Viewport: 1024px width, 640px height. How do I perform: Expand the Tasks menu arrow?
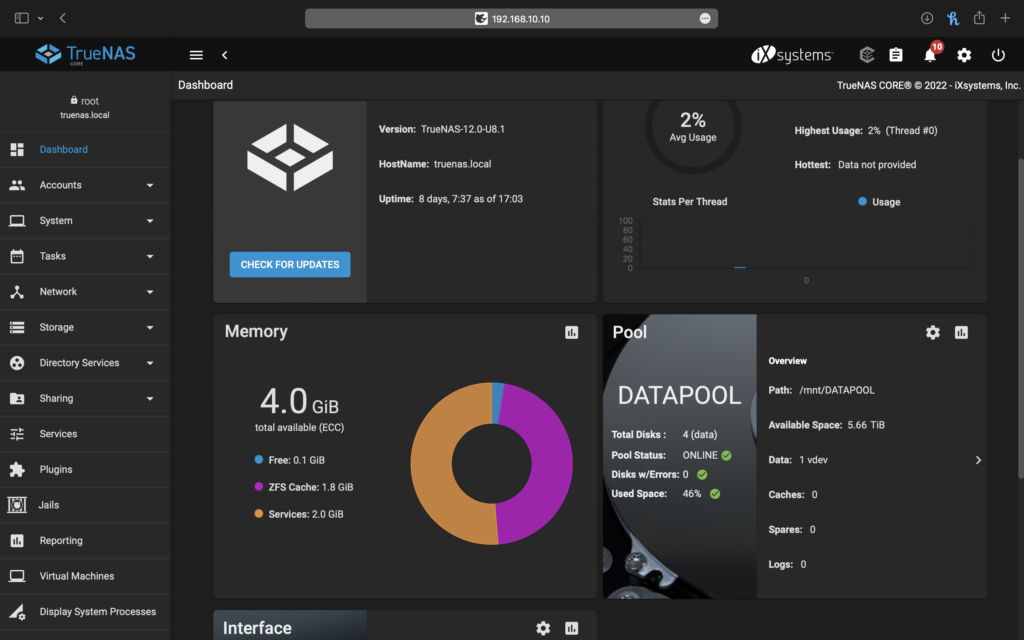click(x=150, y=257)
